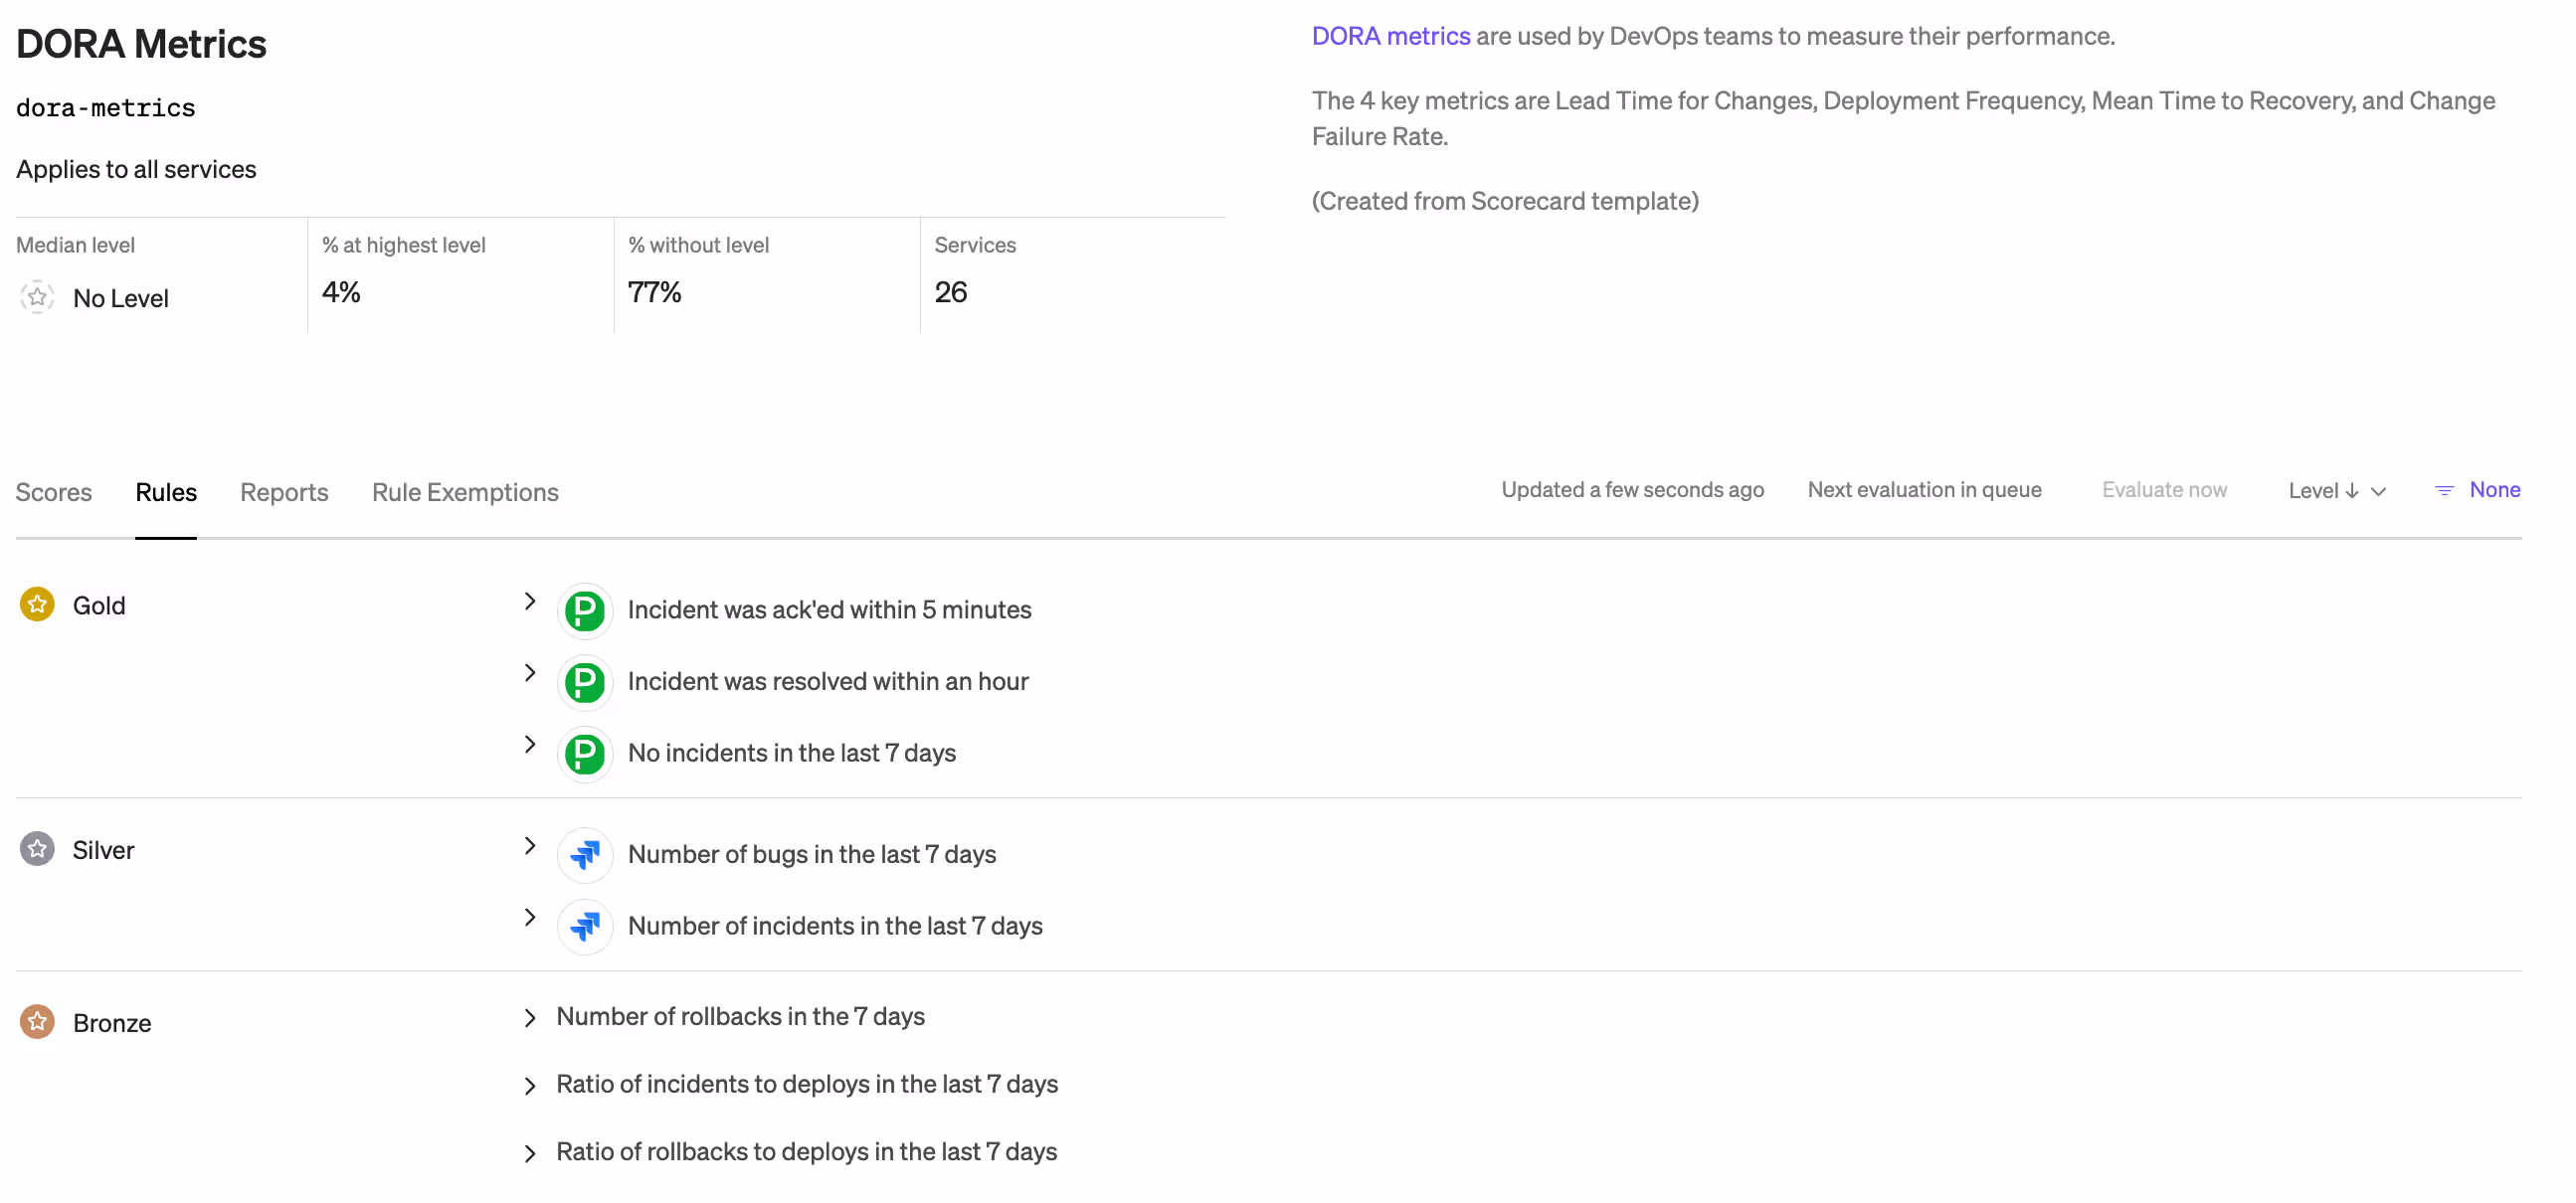Image resolution: width=2576 pixels, height=1203 pixels.
Task: Click the Gold level star icon
Action: coord(37,605)
